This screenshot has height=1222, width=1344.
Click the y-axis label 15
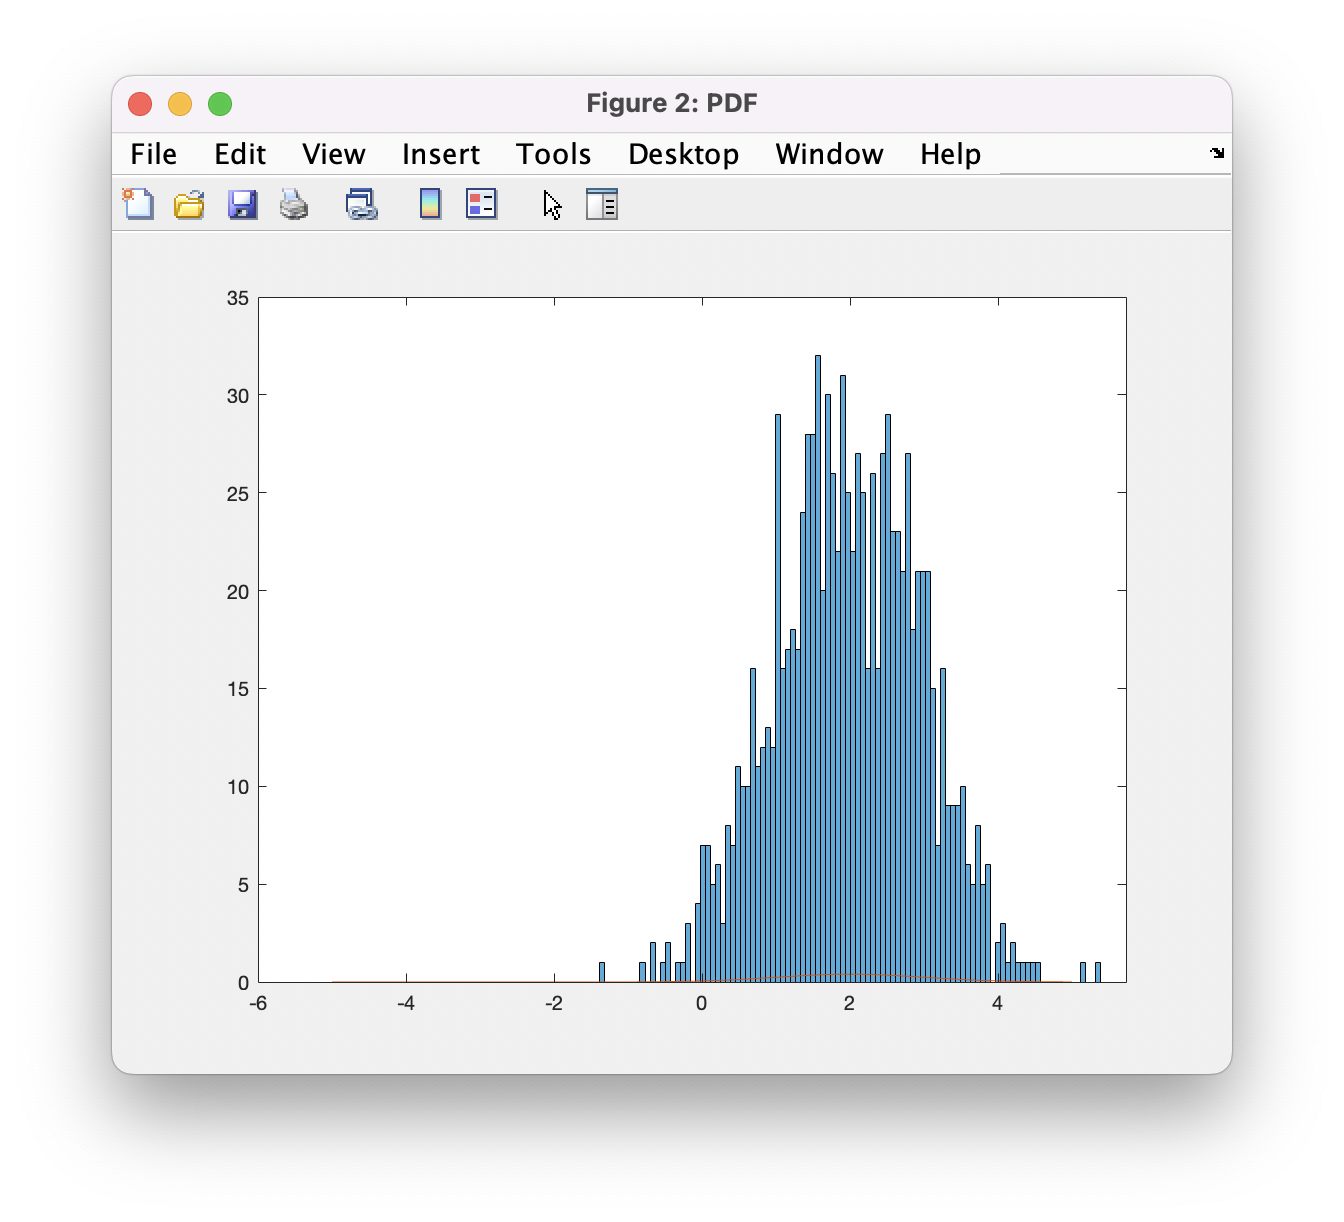tap(238, 689)
